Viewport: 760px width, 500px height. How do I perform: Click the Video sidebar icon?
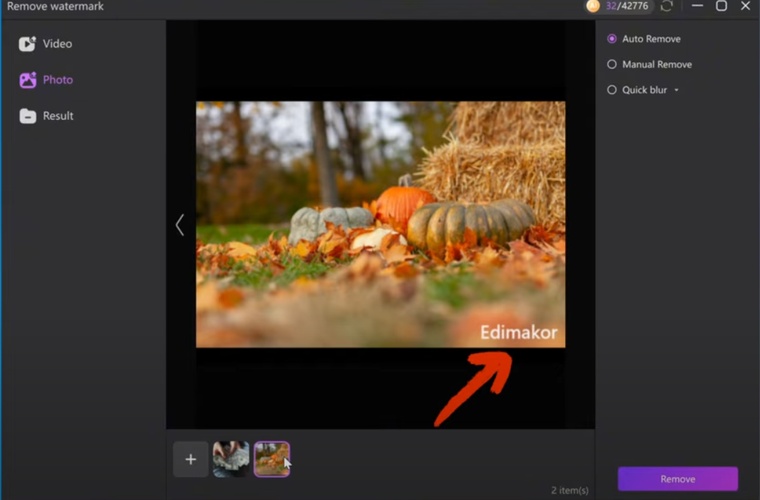27,44
